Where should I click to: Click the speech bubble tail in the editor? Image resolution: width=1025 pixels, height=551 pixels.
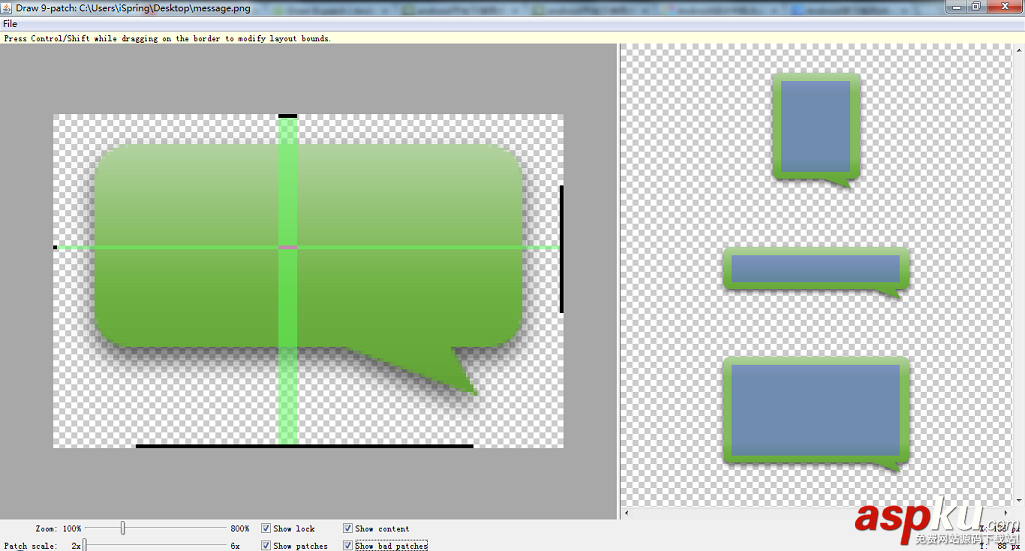(x=435, y=370)
